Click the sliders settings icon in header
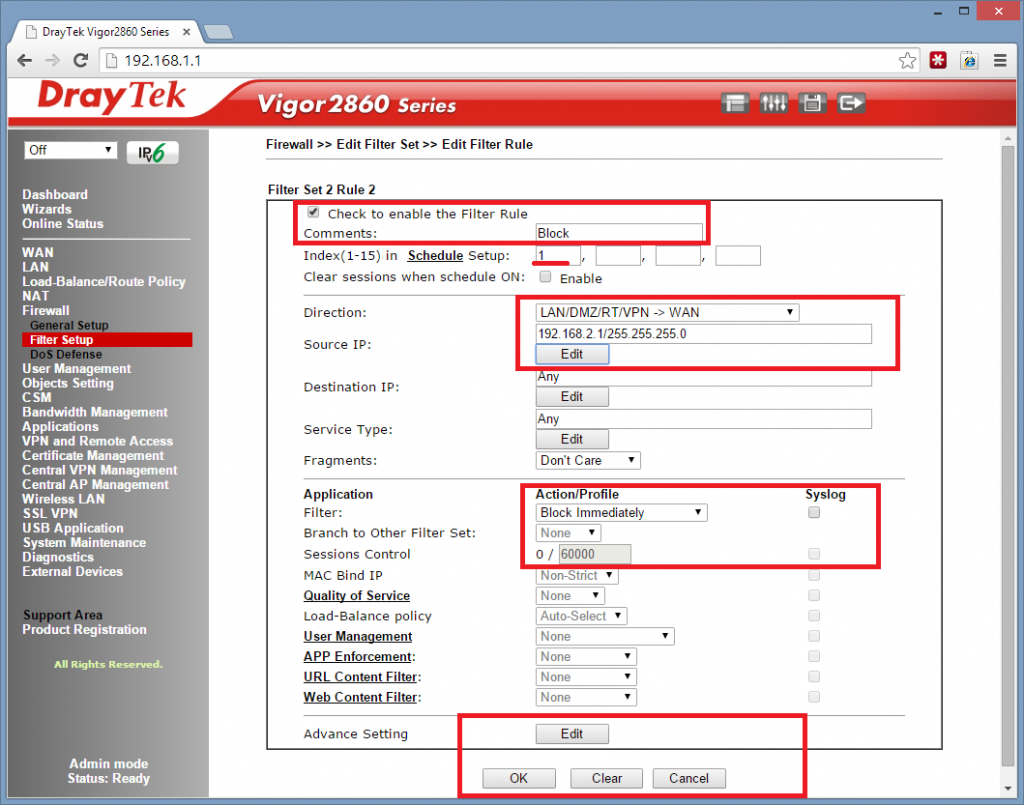1024x805 pixels. click(x=774, y=103)
